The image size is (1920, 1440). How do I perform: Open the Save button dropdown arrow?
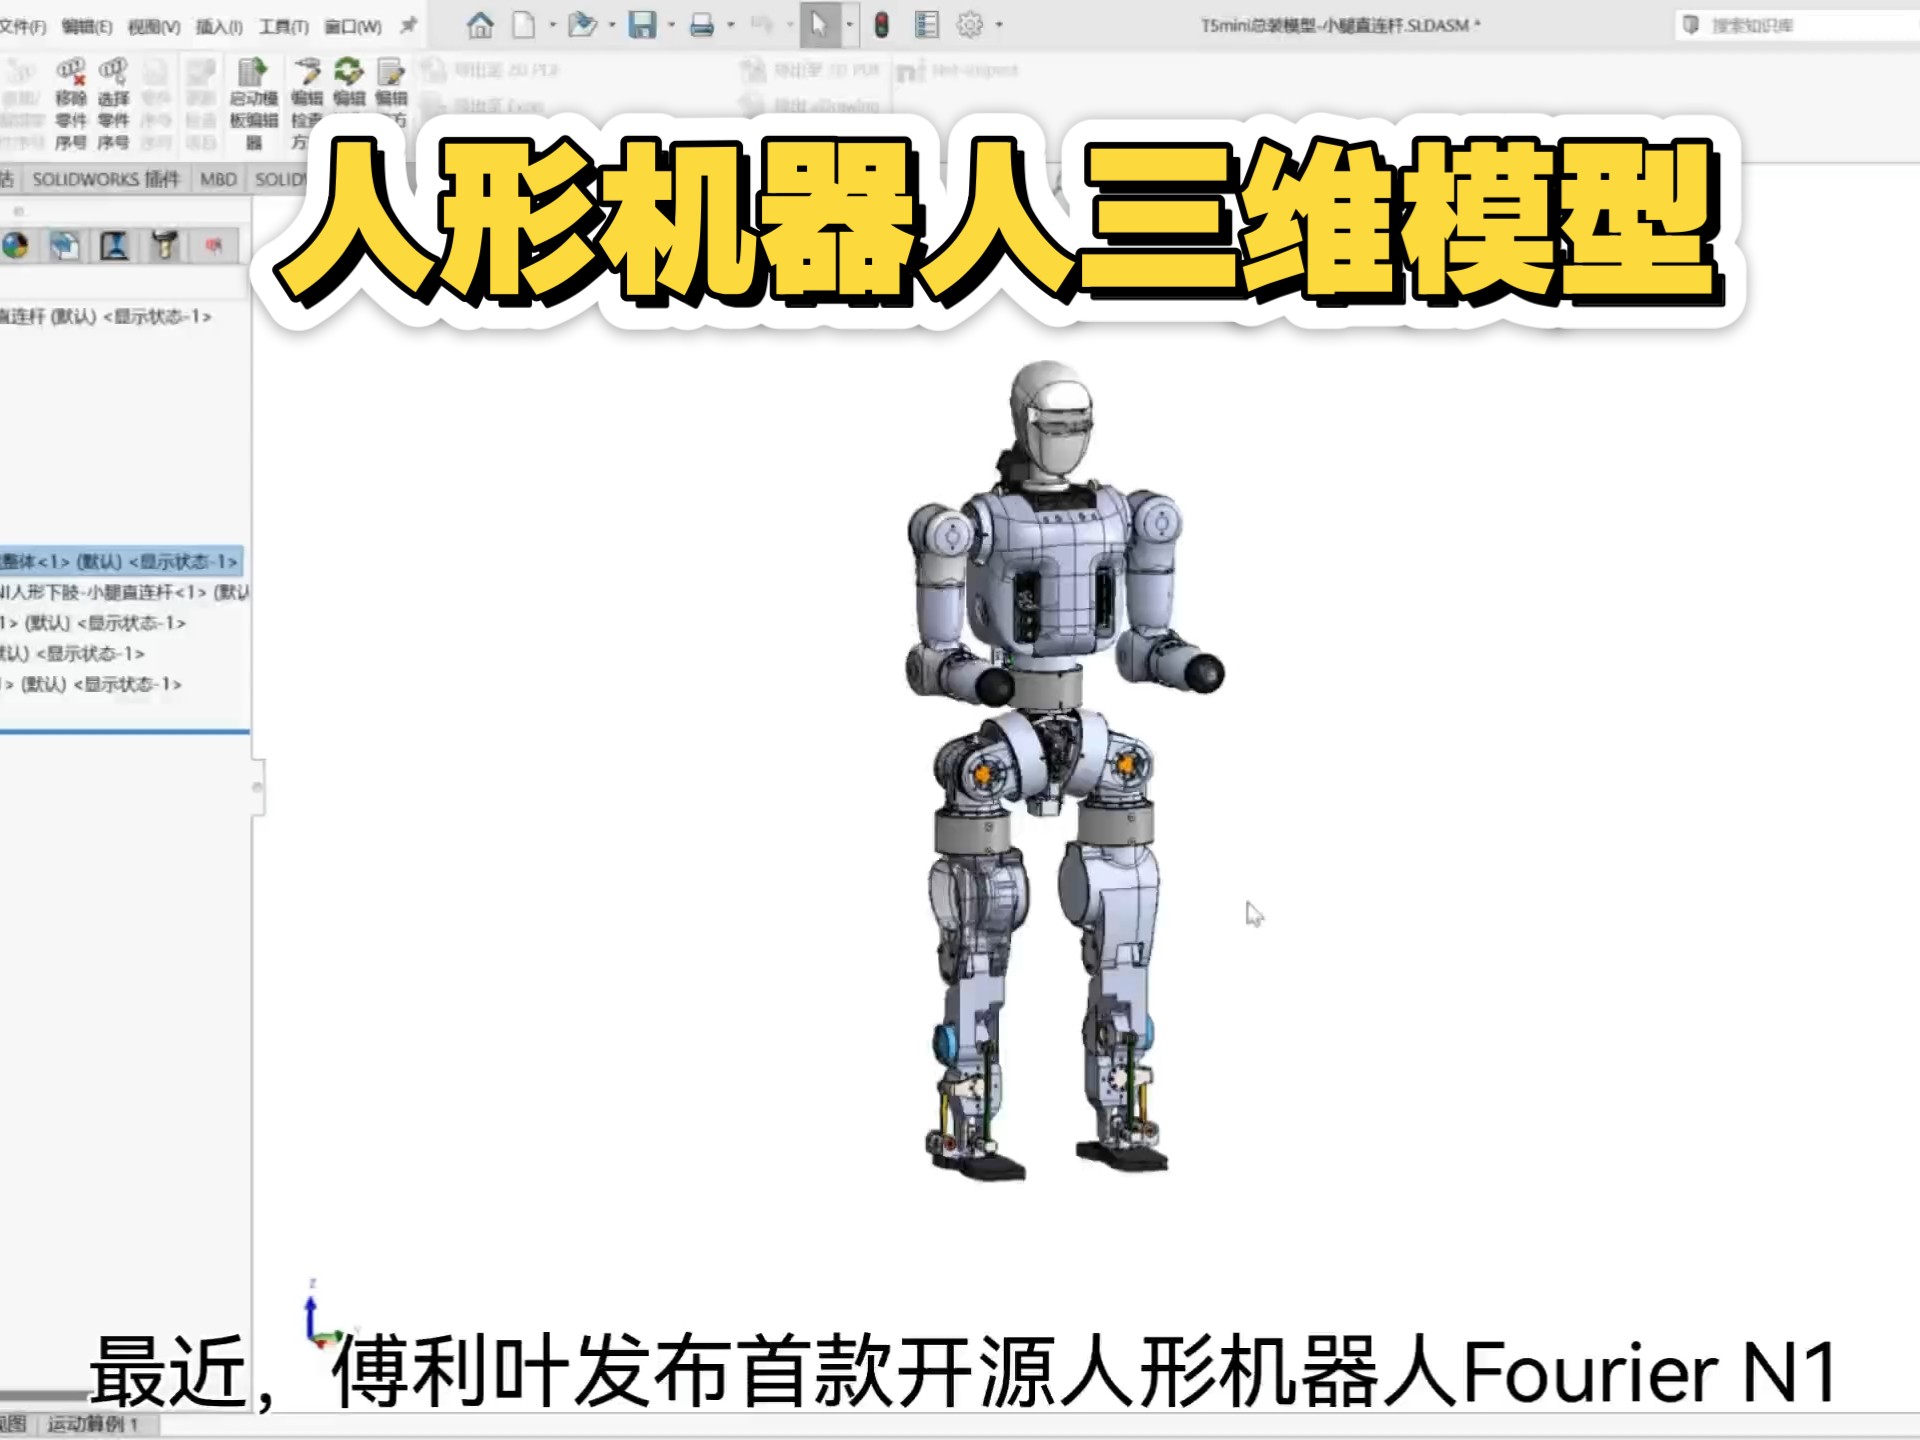[672, 27]
